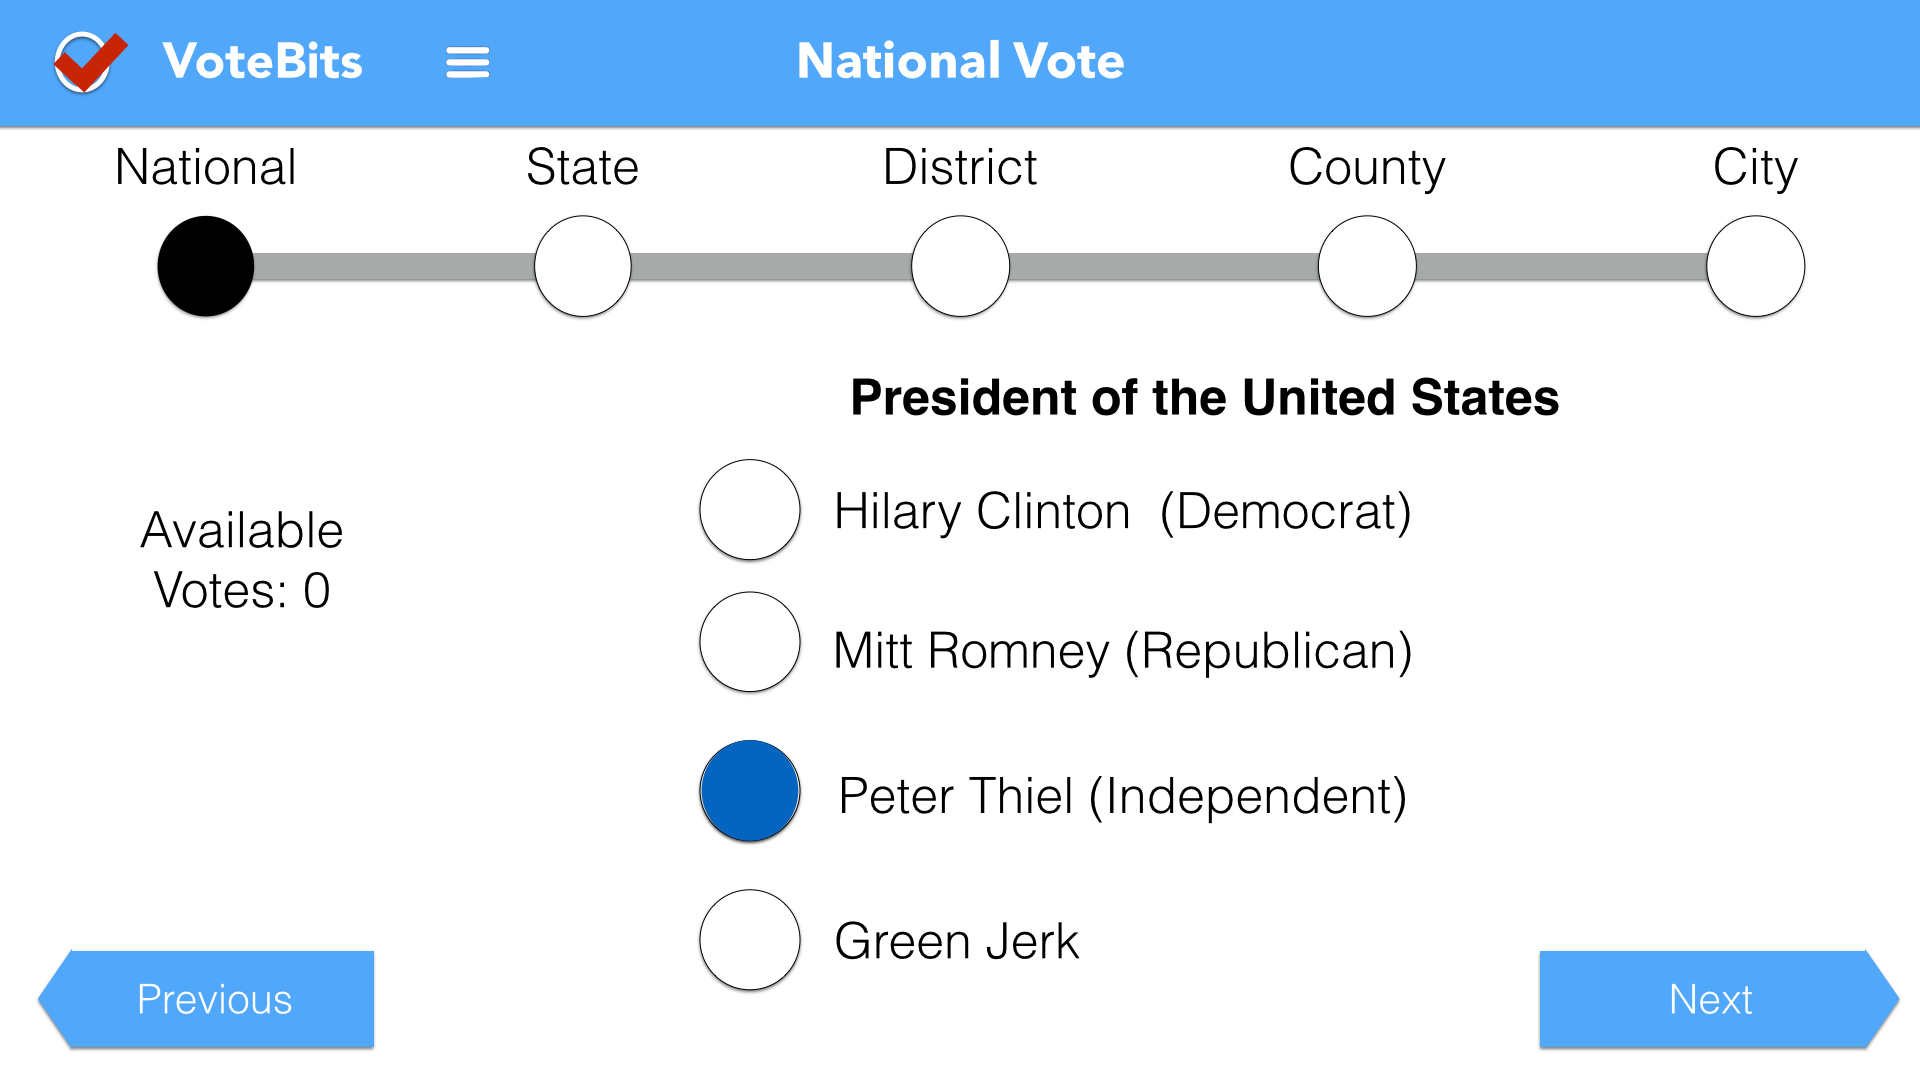Navigate to the City step circle

pyautogui.click(x=1755, y=266)
